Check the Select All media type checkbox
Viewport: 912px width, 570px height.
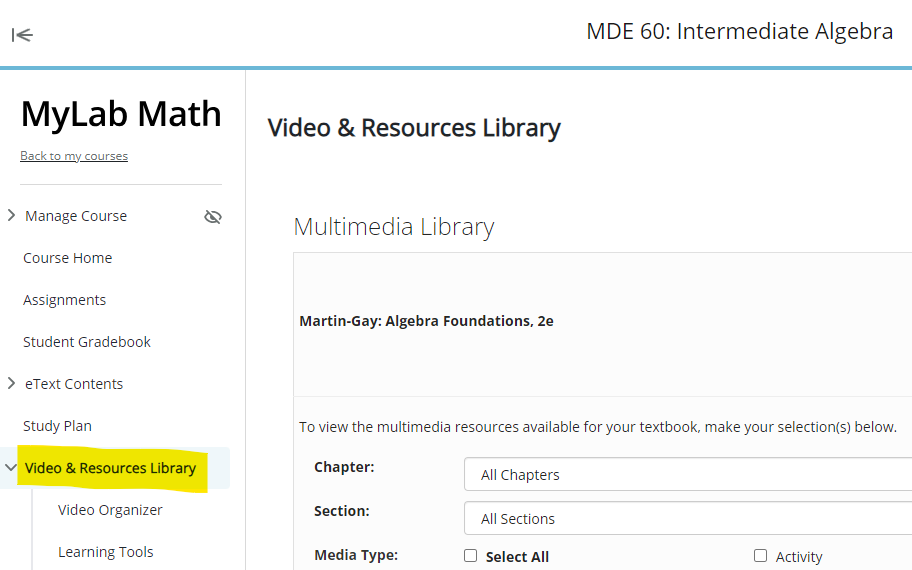471,555
